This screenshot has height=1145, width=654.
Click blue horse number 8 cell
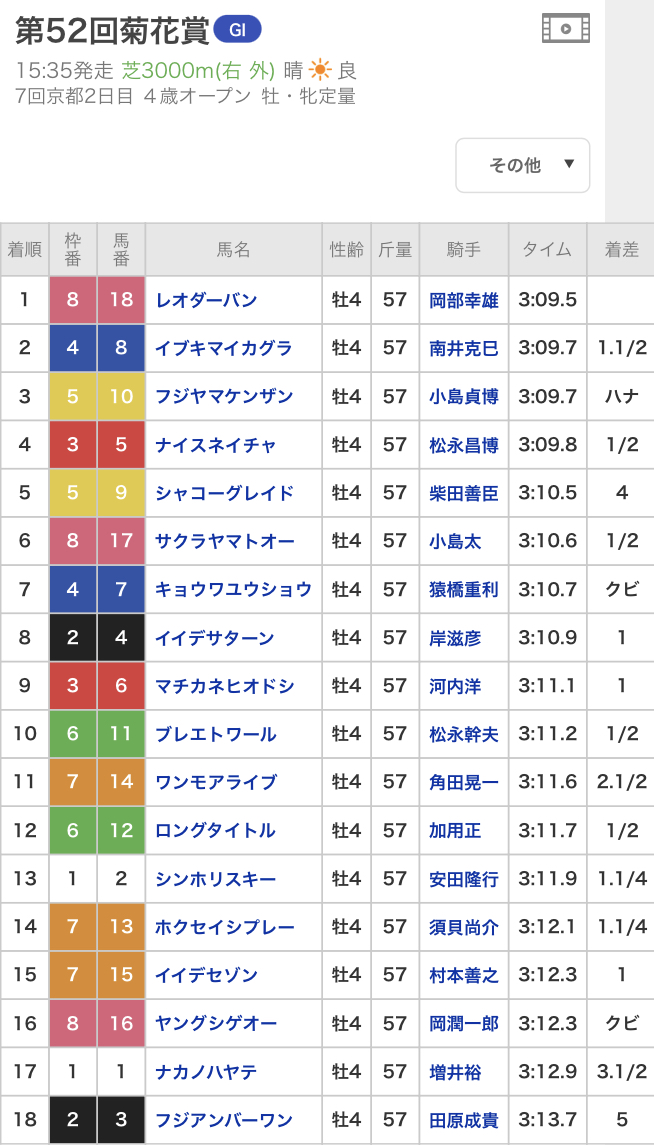pyautogui.click(x=121, y=348)
